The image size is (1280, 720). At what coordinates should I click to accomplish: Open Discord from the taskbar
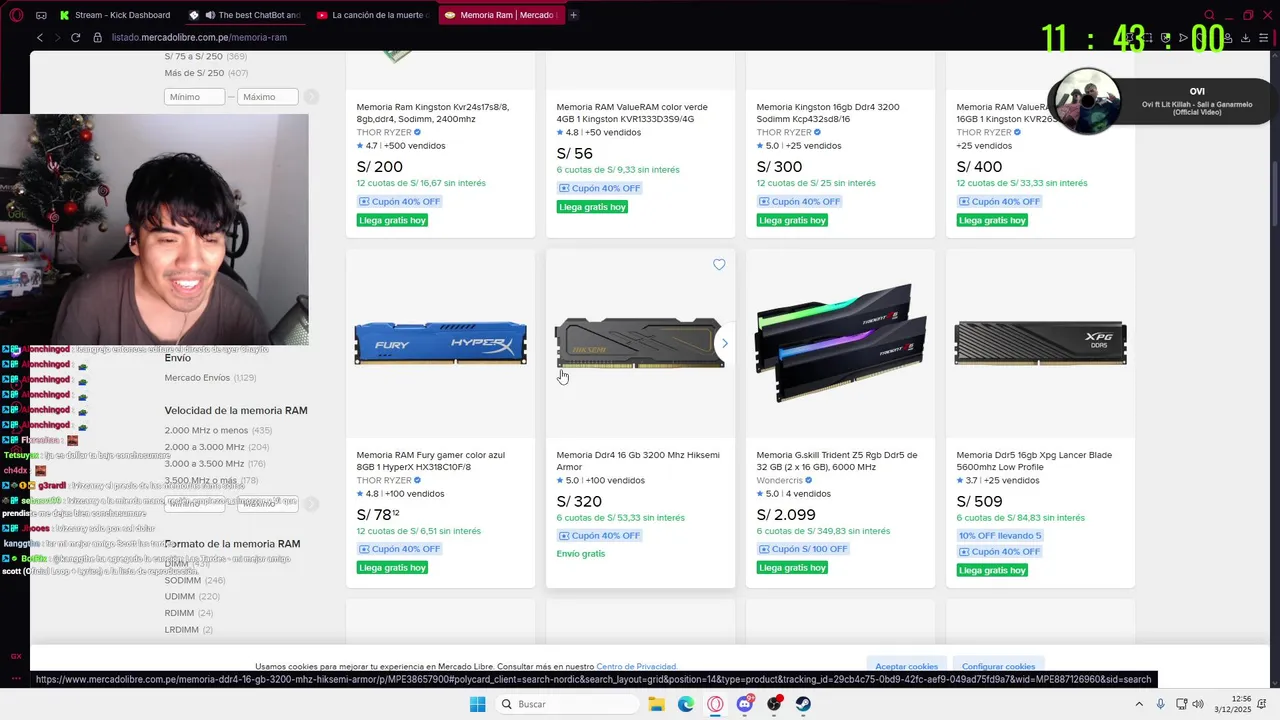(745, 704)
